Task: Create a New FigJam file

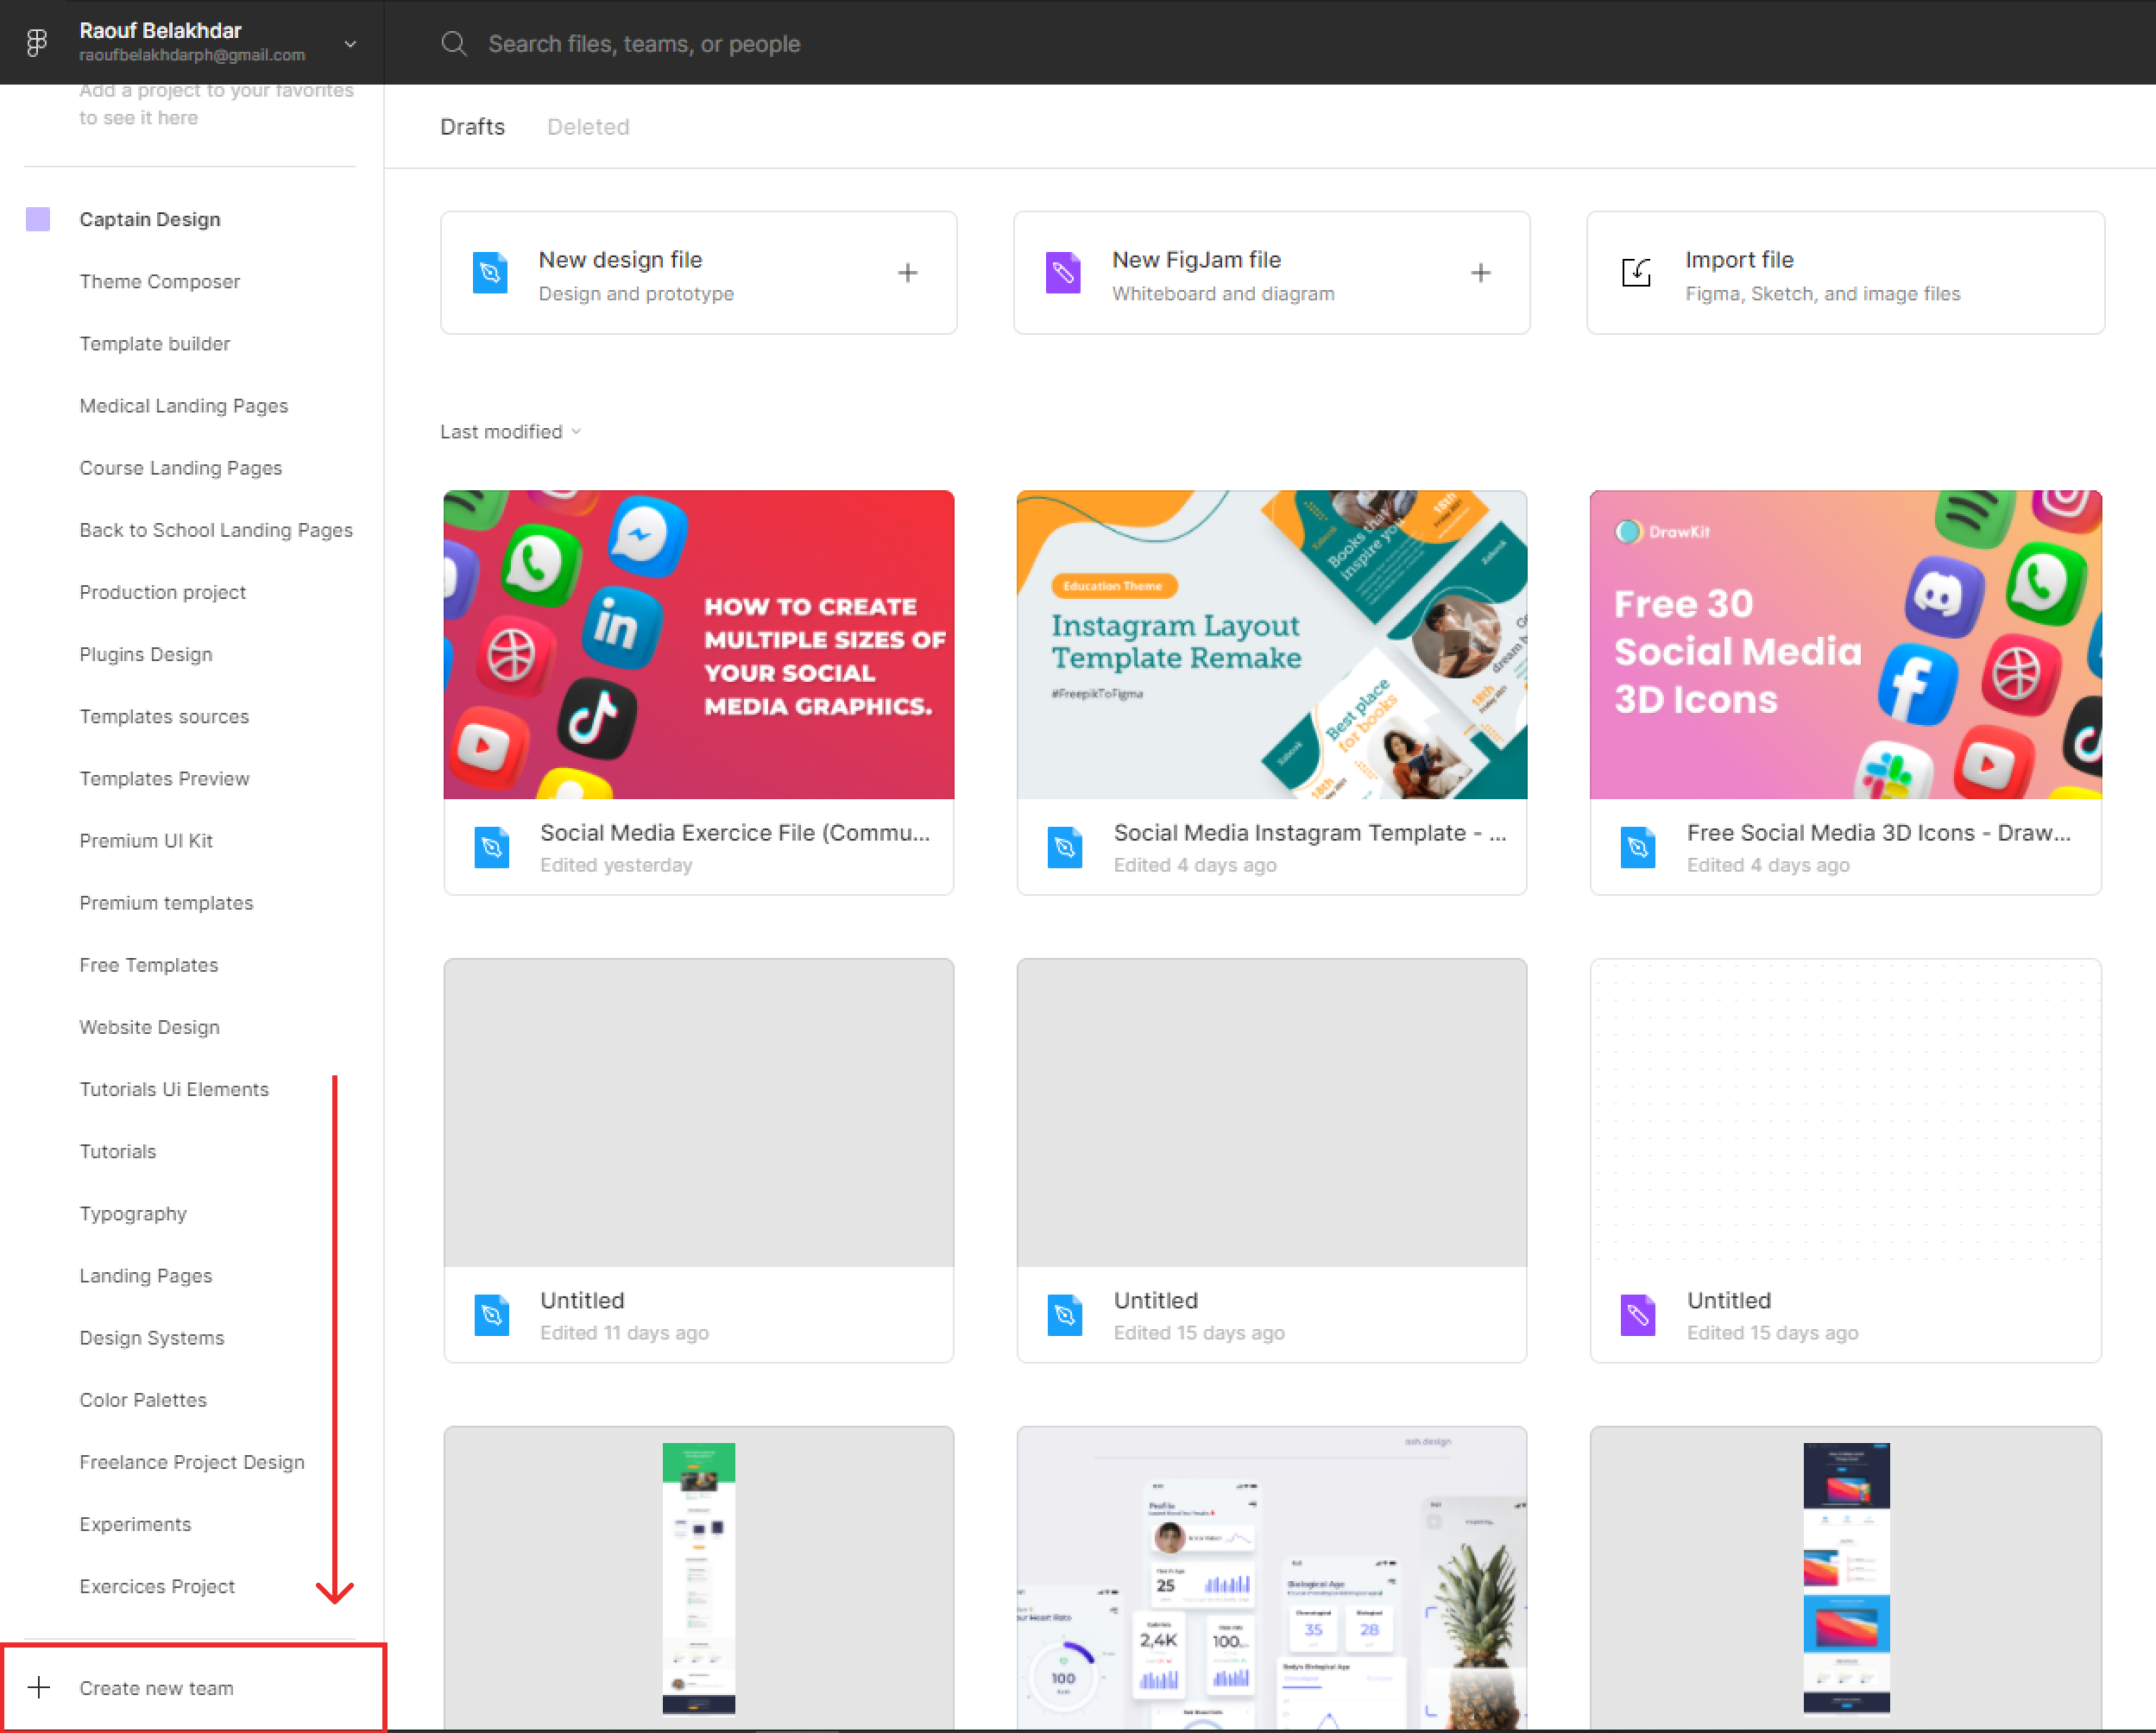Action: click(1271, 273)
